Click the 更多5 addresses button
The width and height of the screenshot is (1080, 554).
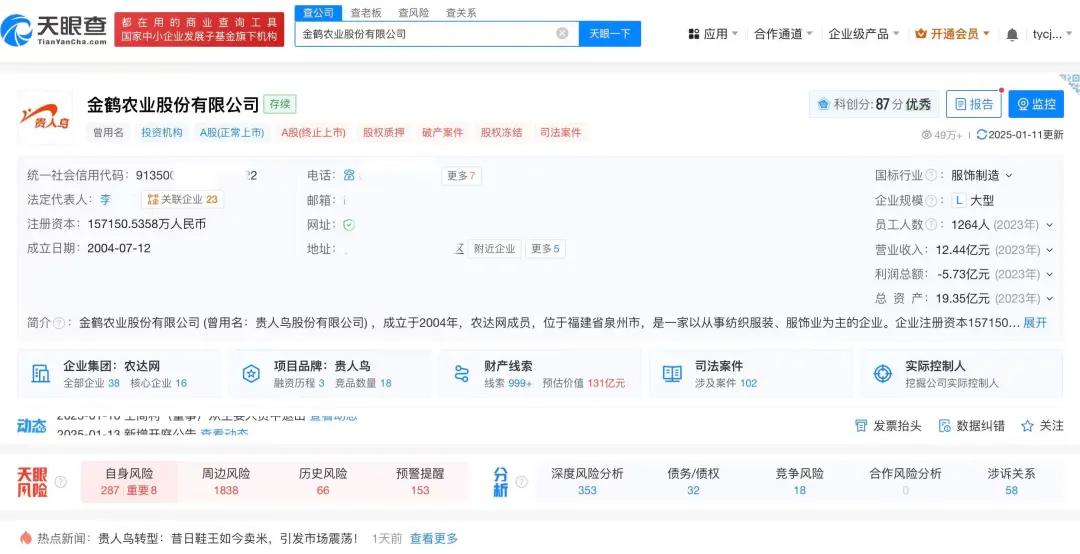(546, 249)
